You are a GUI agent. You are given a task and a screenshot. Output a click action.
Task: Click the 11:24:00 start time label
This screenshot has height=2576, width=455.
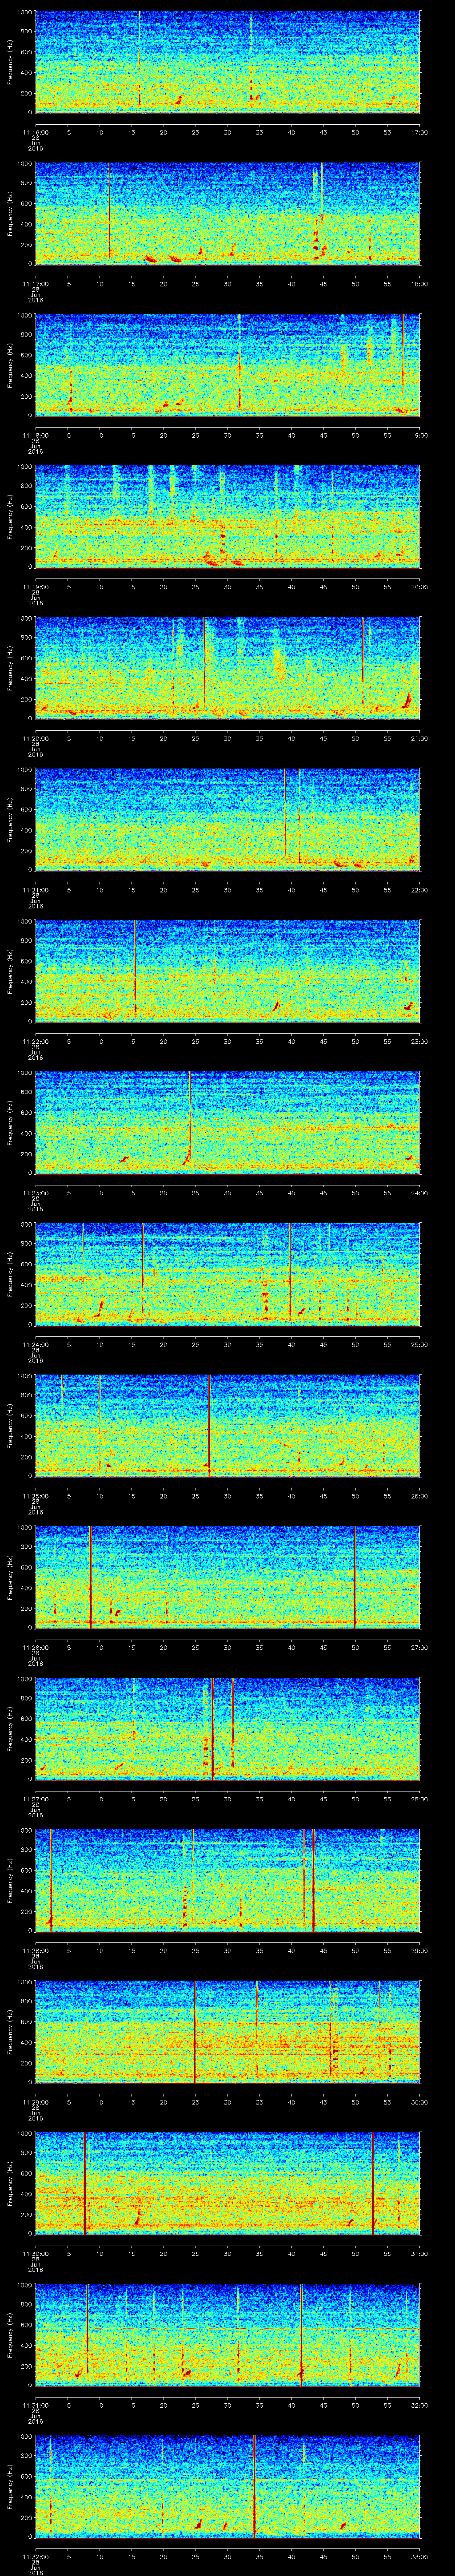[35, 1343]
